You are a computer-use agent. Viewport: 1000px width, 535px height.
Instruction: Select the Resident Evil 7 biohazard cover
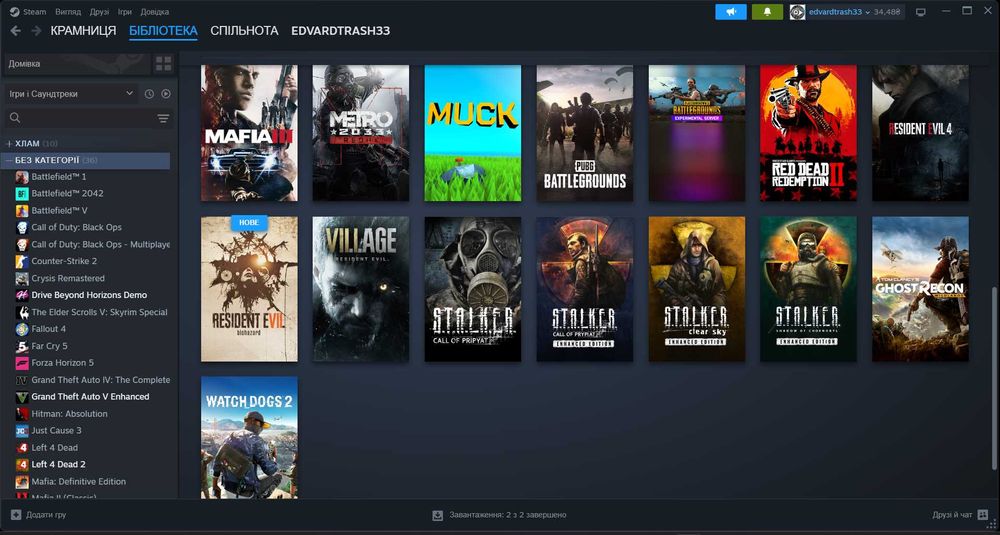[x=249, y=289]
